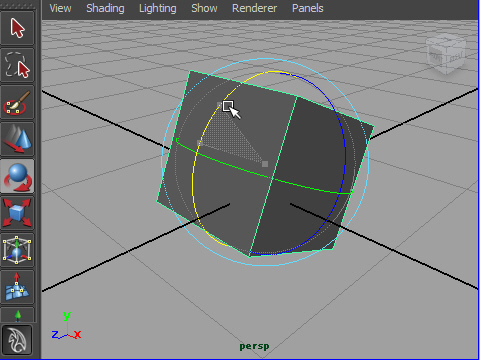Click the Show Manipulator green arrow icon
The width and height of the screenshot is (480, 360).
tap(17, 315)
